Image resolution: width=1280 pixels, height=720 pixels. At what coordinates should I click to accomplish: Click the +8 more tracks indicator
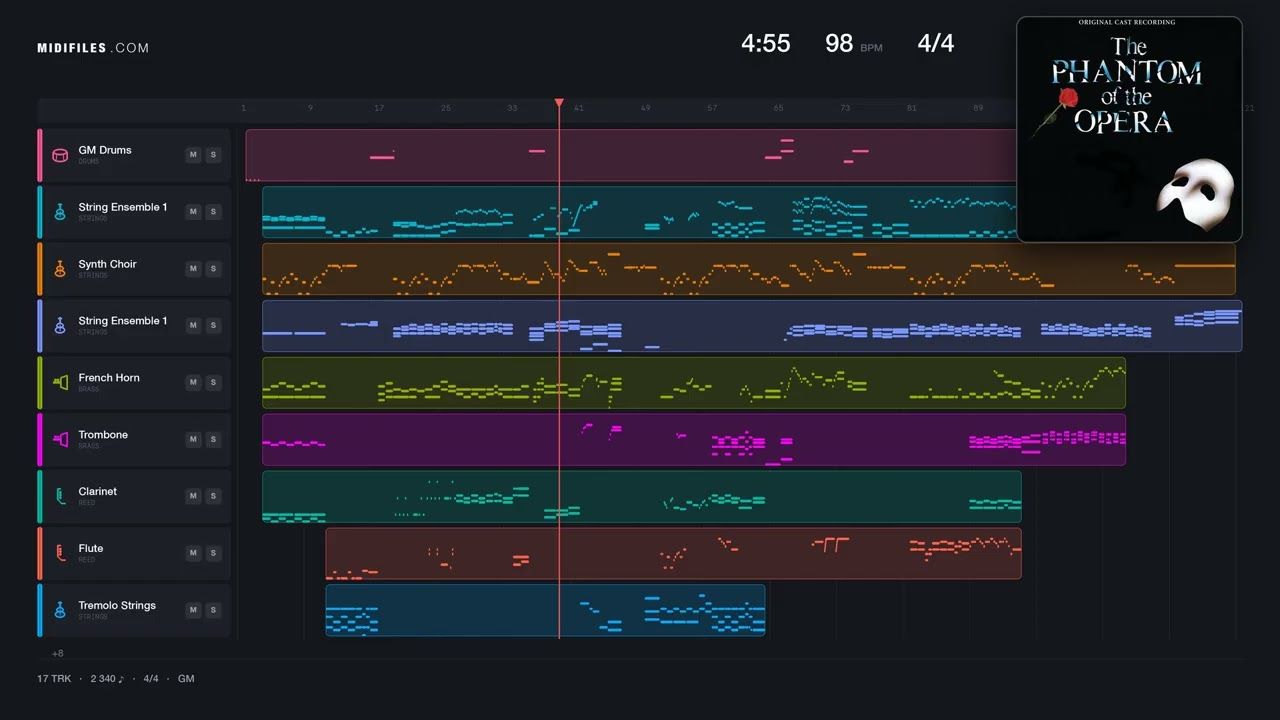pyautogui.click(x=58, y=653)
